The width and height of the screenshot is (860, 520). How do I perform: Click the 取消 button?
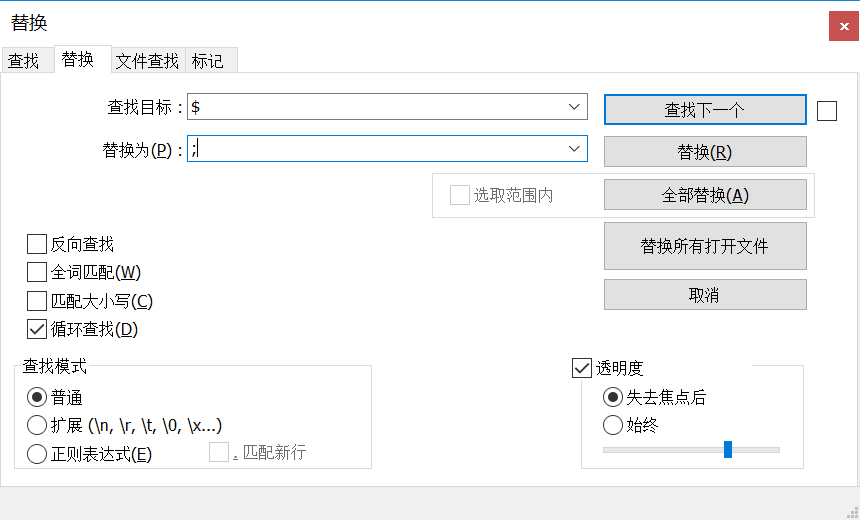pyautogui.click(x=705, y=295)
